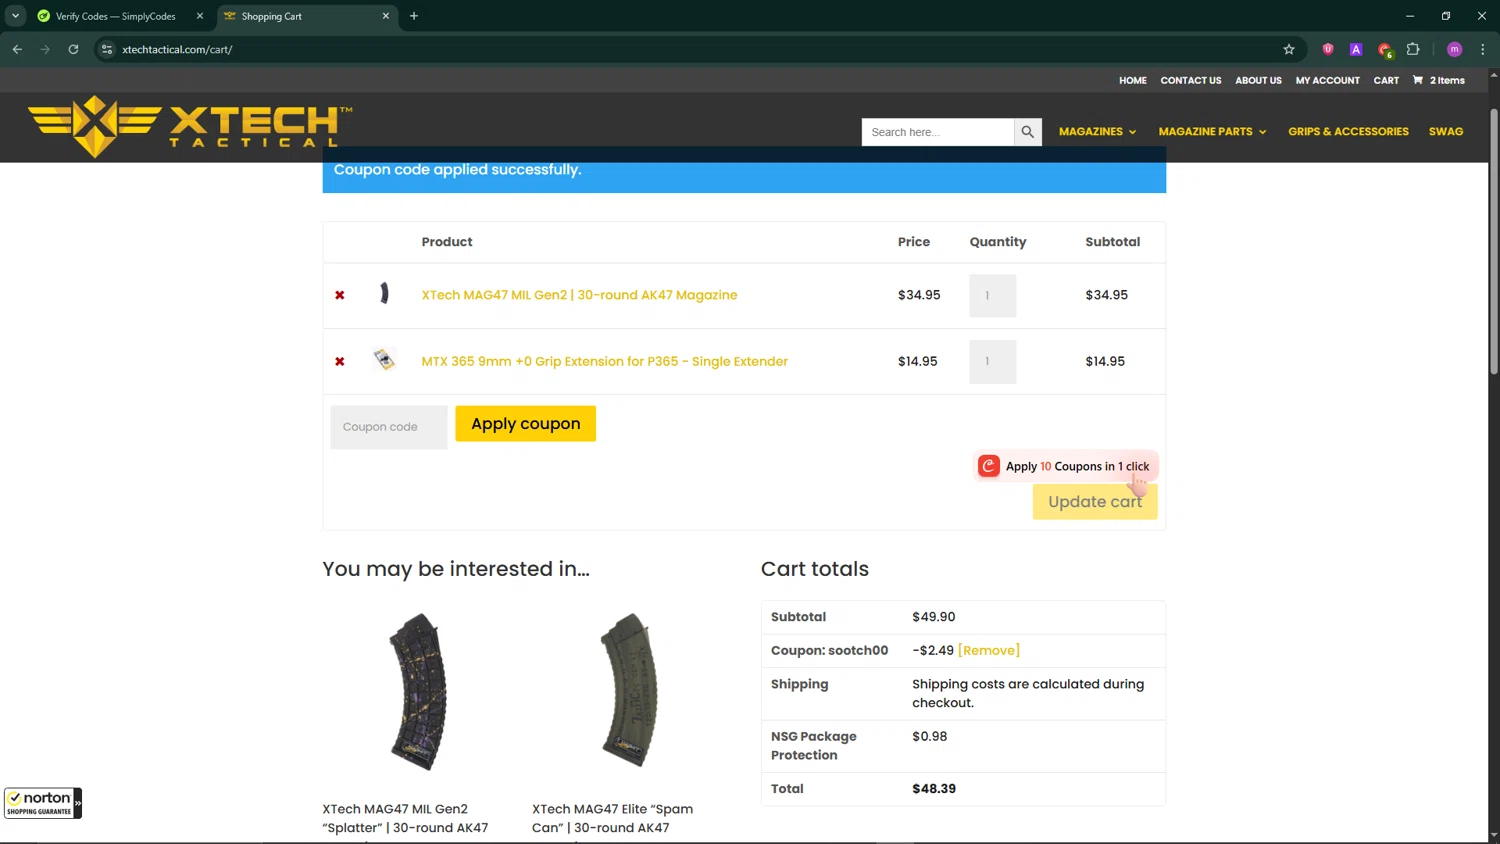This screenshot has width=1500, height=844.
Task: Click the Update cart button
Action: click(1095, 501)
